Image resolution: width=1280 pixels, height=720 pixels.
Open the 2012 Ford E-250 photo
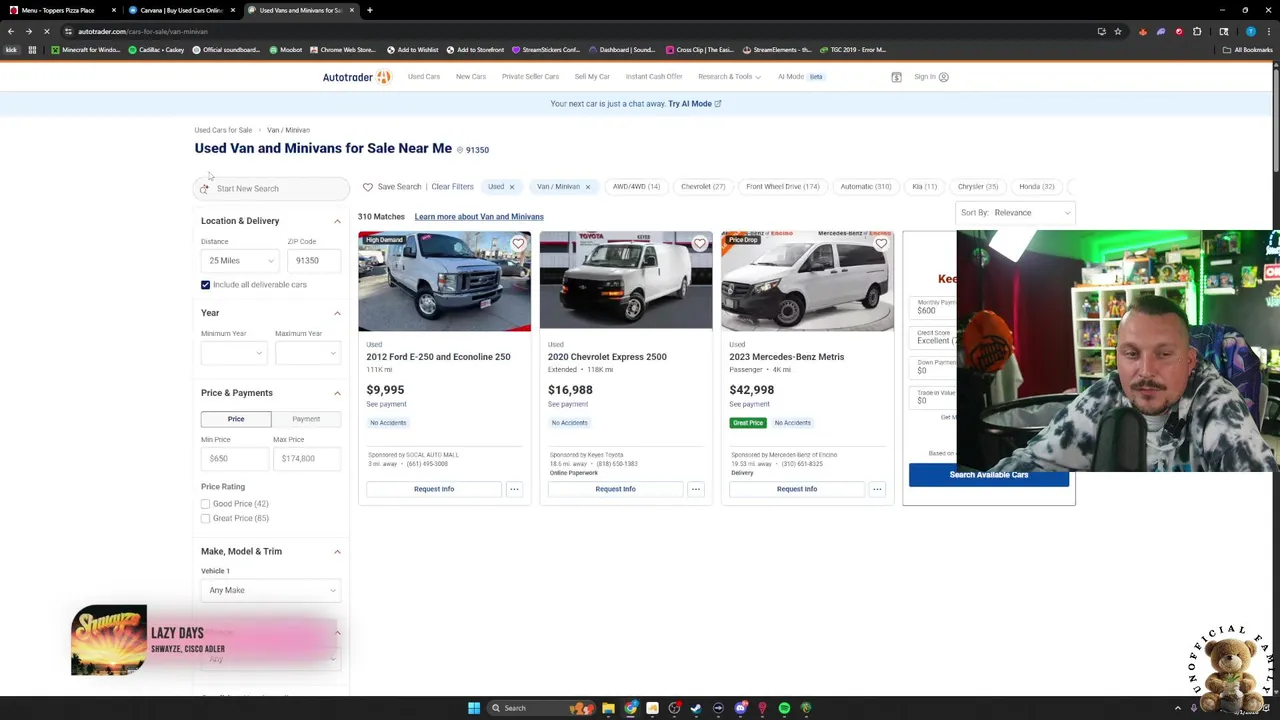[x=445, y=281]
